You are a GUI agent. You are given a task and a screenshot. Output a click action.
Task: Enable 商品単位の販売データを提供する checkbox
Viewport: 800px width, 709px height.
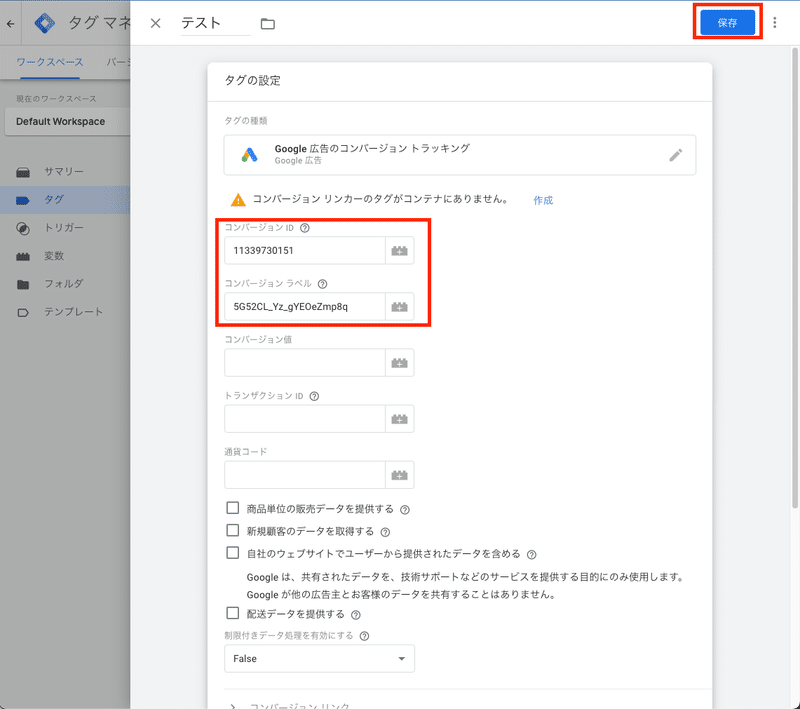(x=233, y=508)
